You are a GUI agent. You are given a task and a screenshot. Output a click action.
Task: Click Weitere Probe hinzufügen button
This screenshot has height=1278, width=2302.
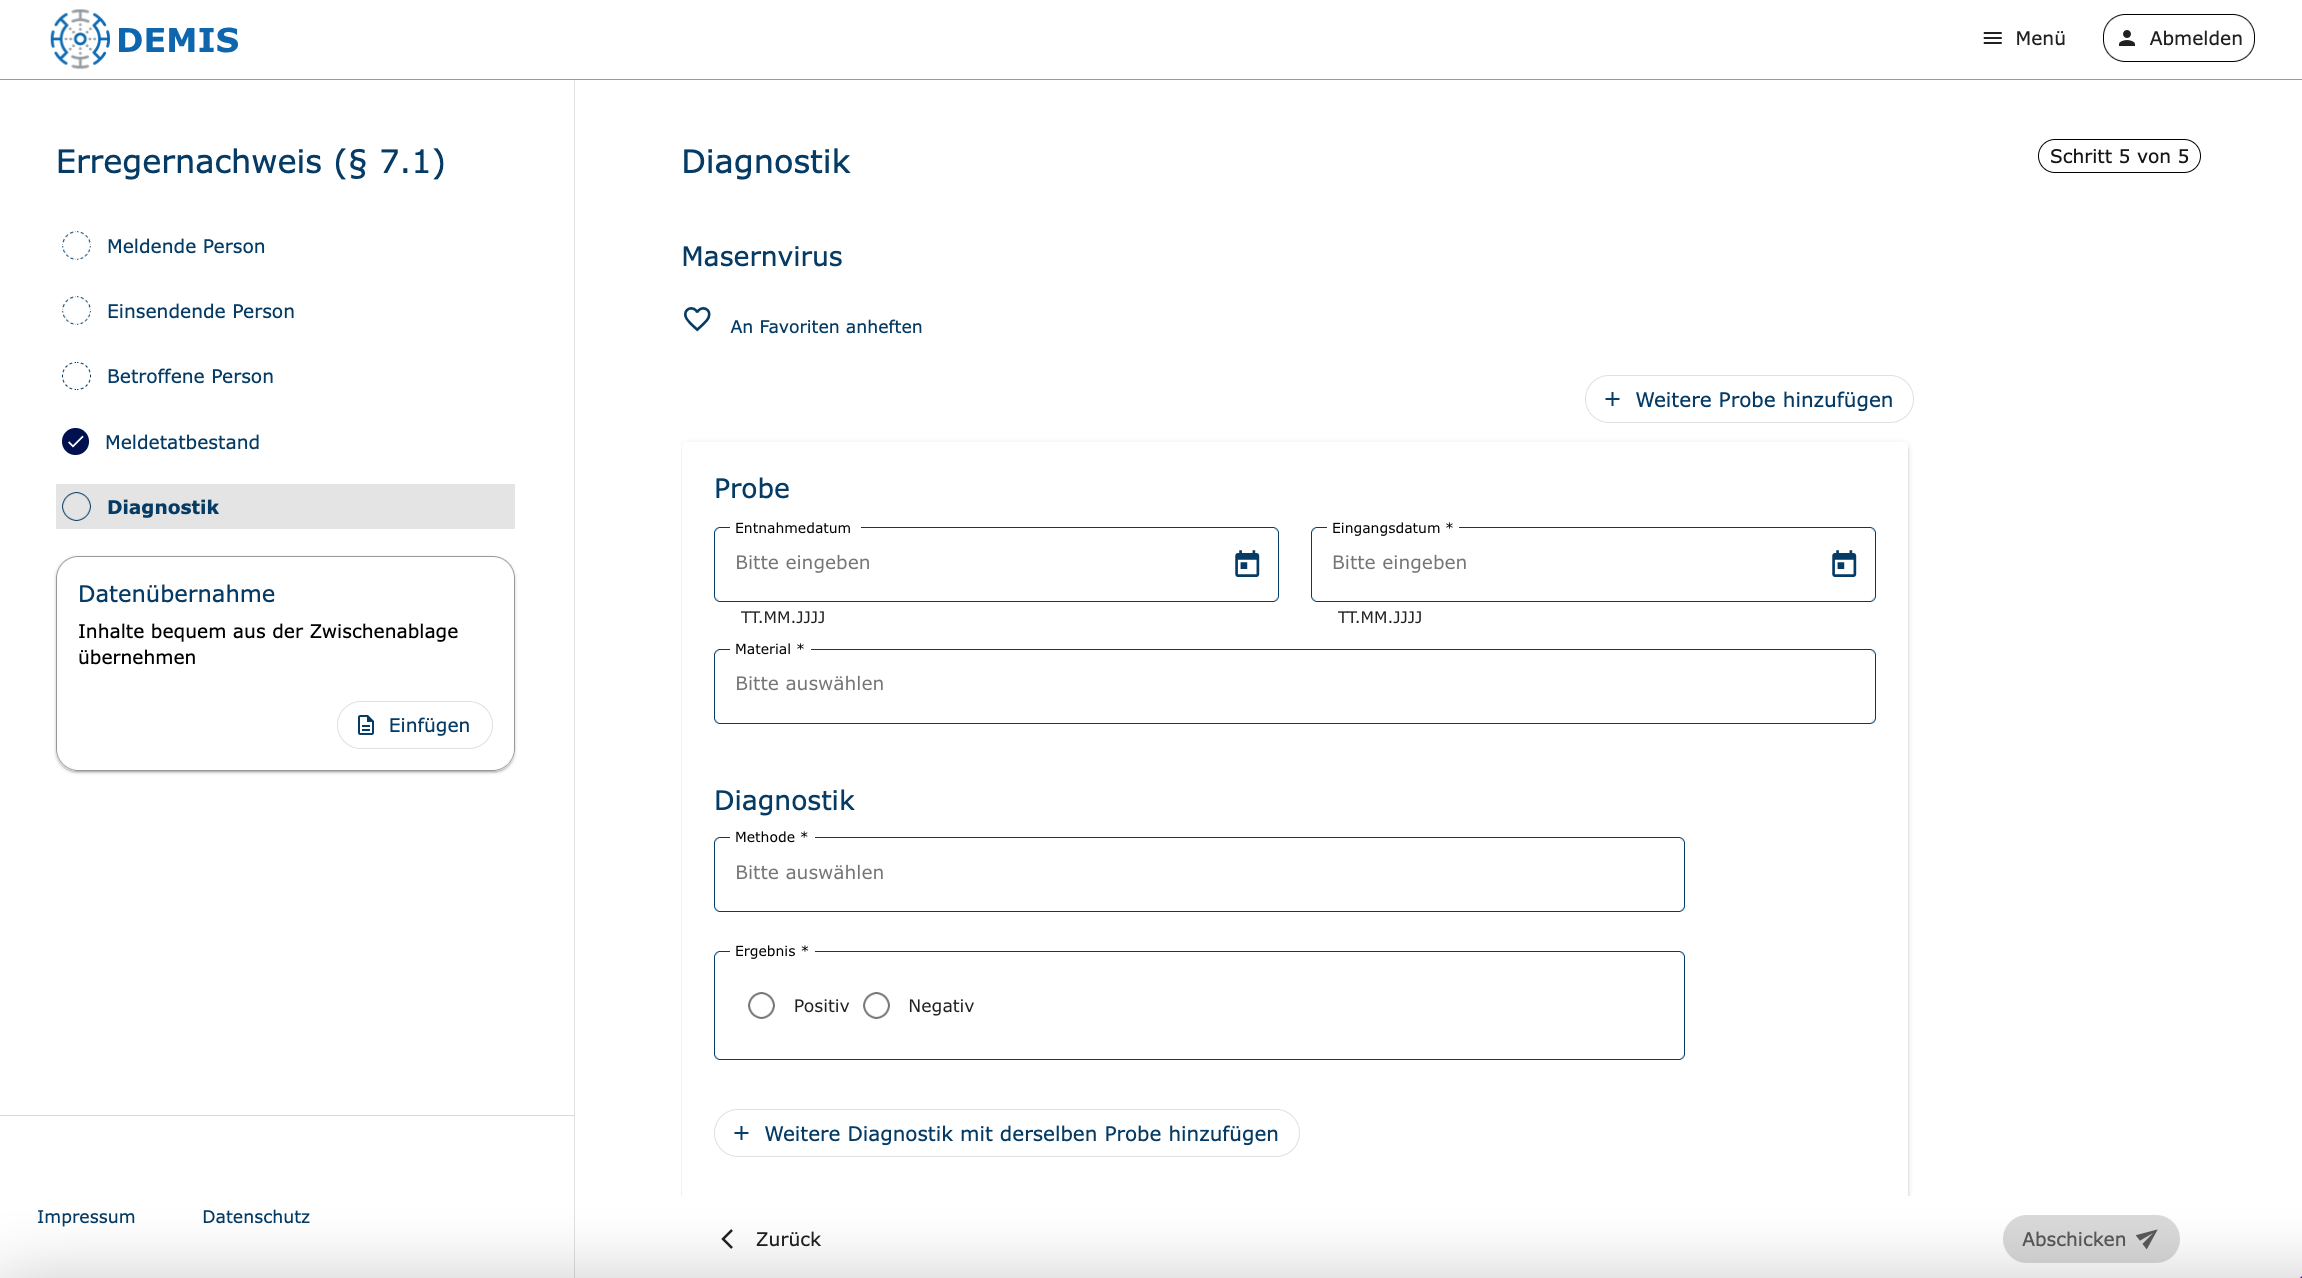(x=1748, y=400)
